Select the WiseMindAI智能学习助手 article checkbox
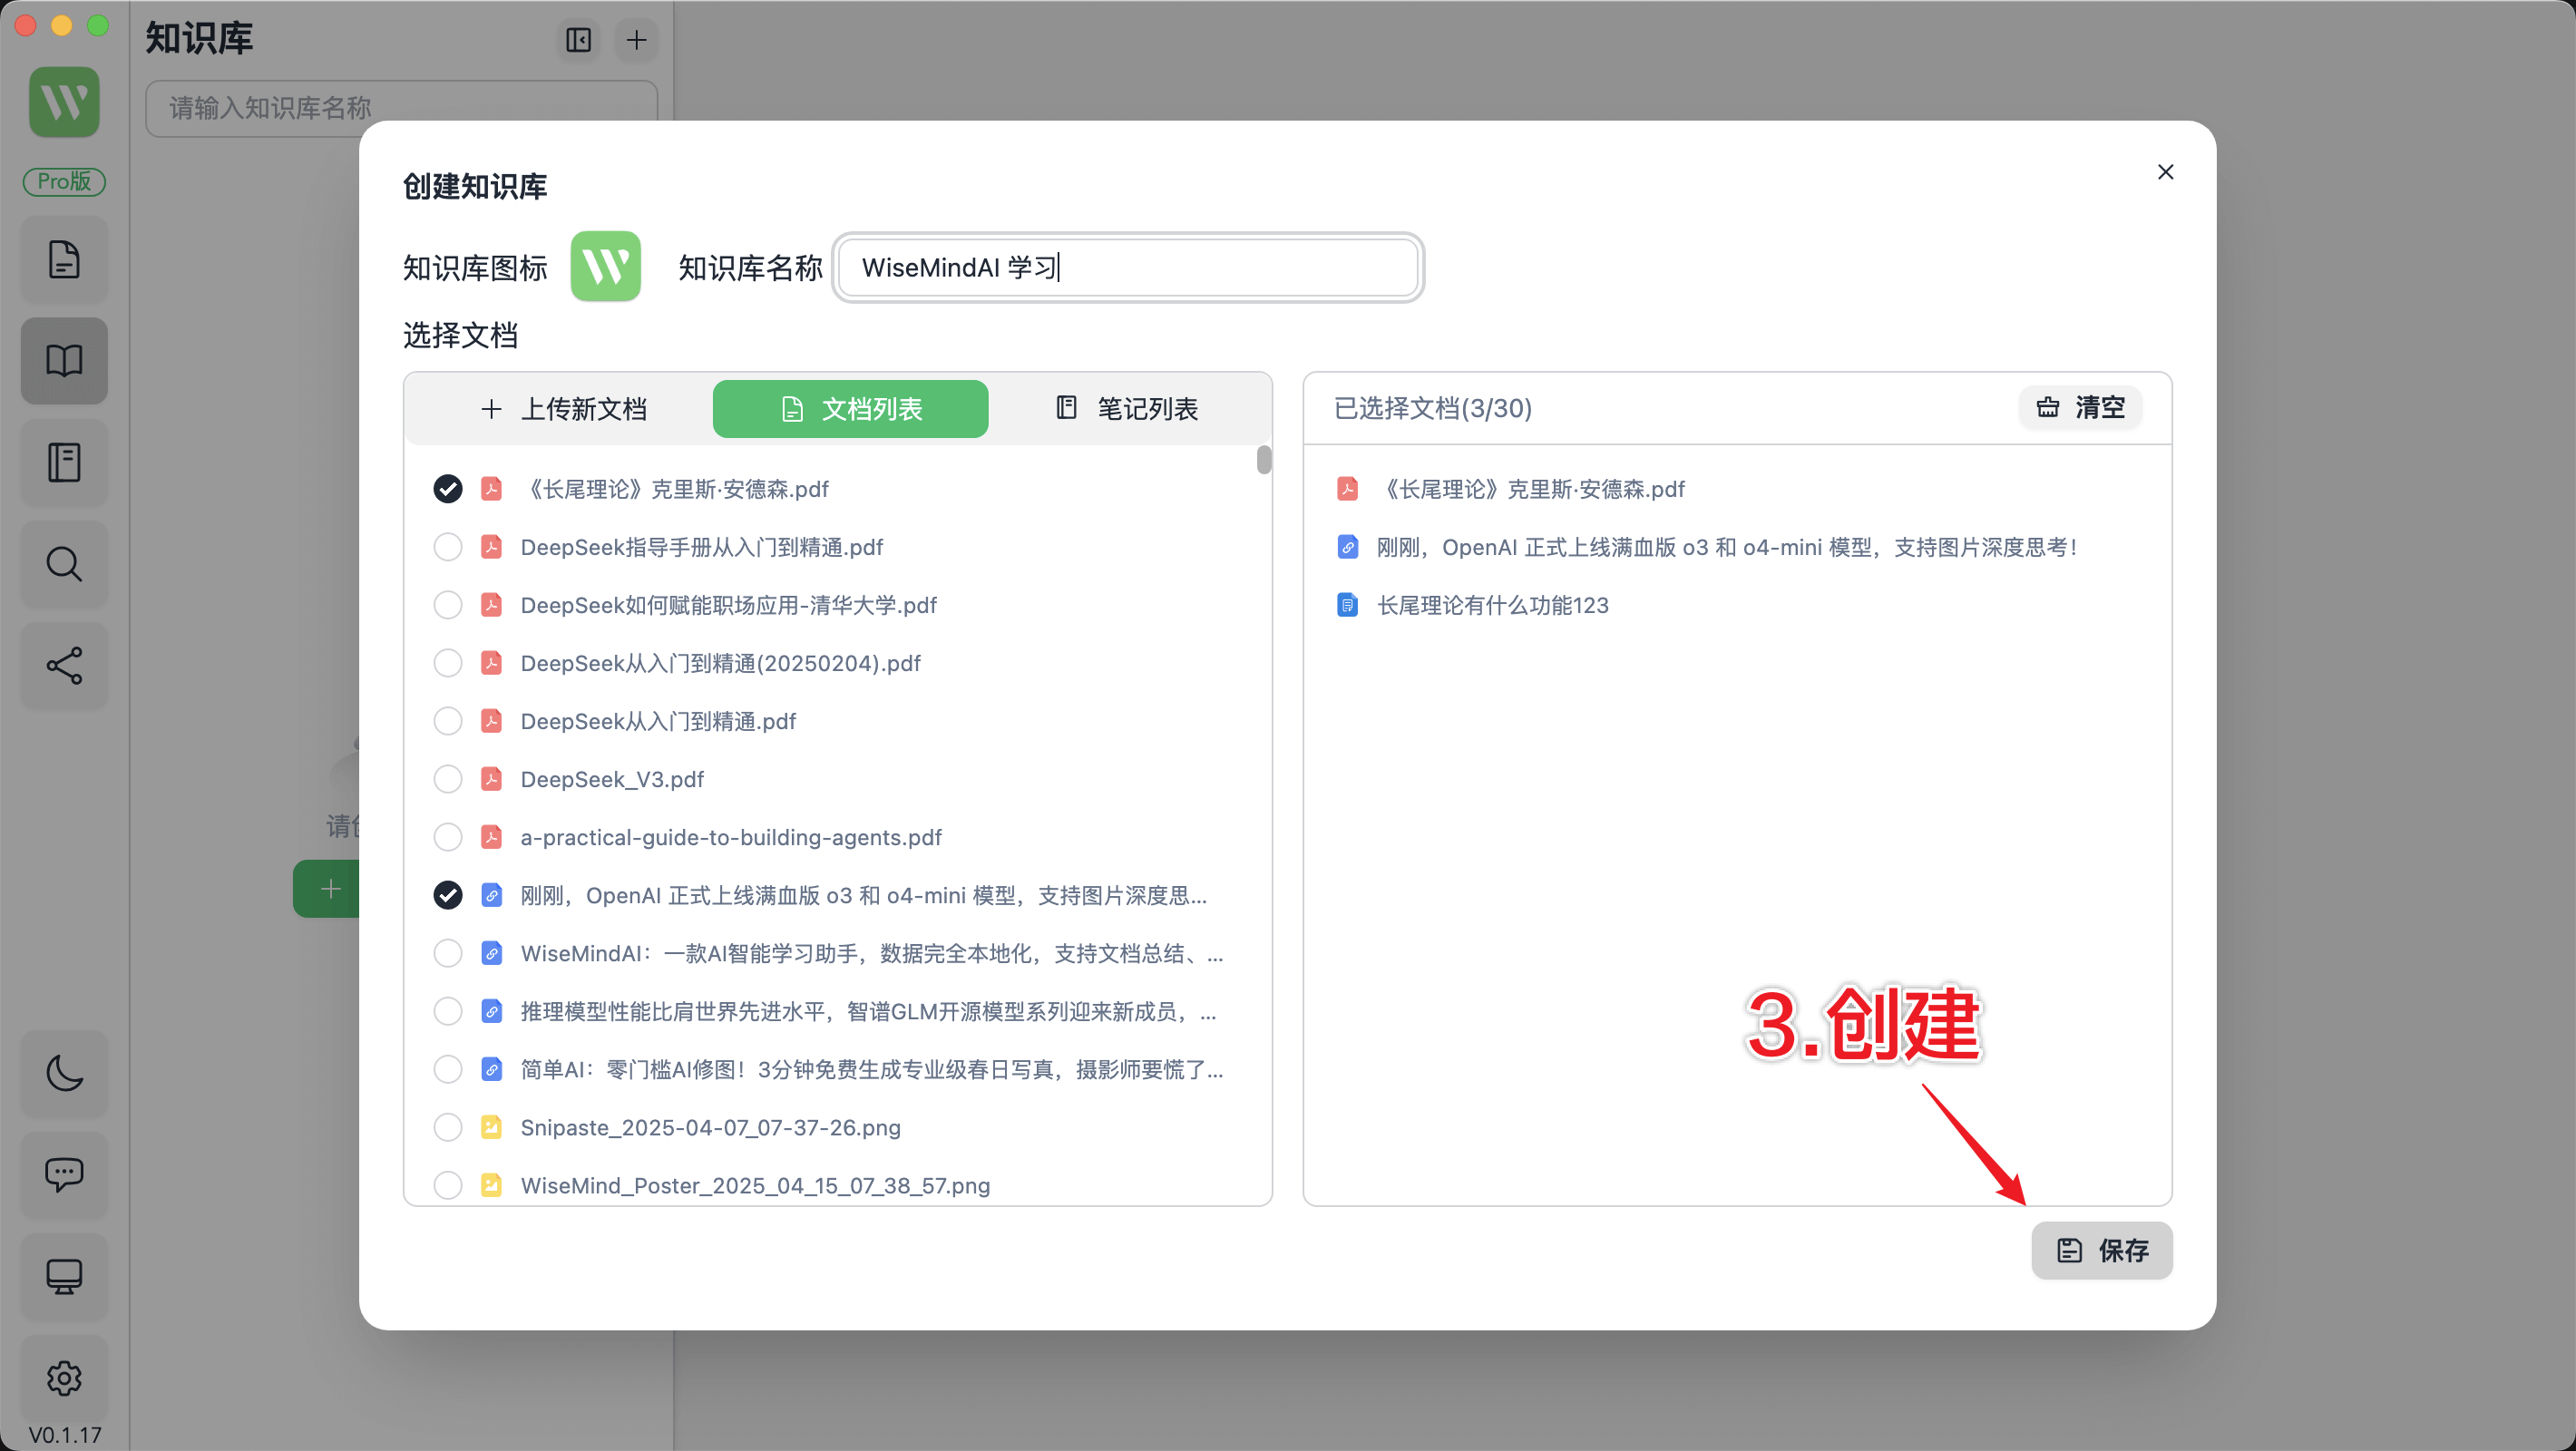This screenshot has height=1451, width=2576. (x=448, y=953)
